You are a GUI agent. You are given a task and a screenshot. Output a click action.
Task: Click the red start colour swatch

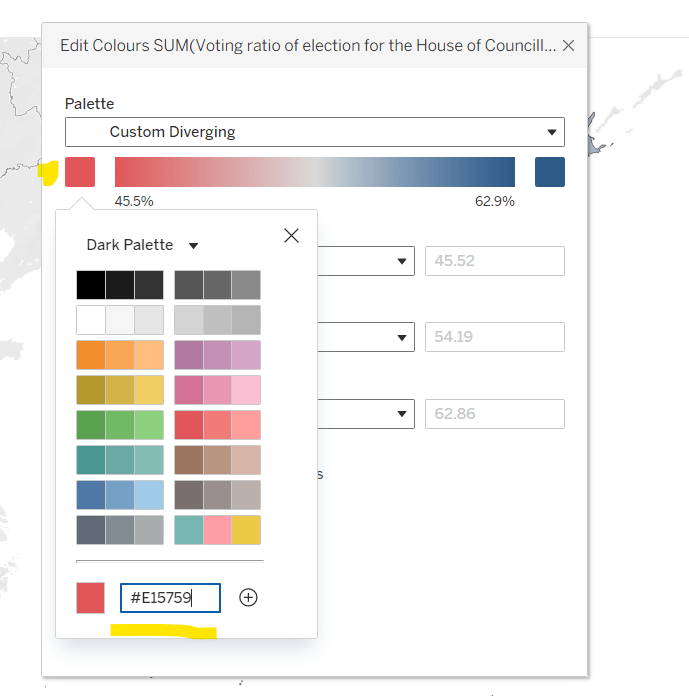(80, 172)
